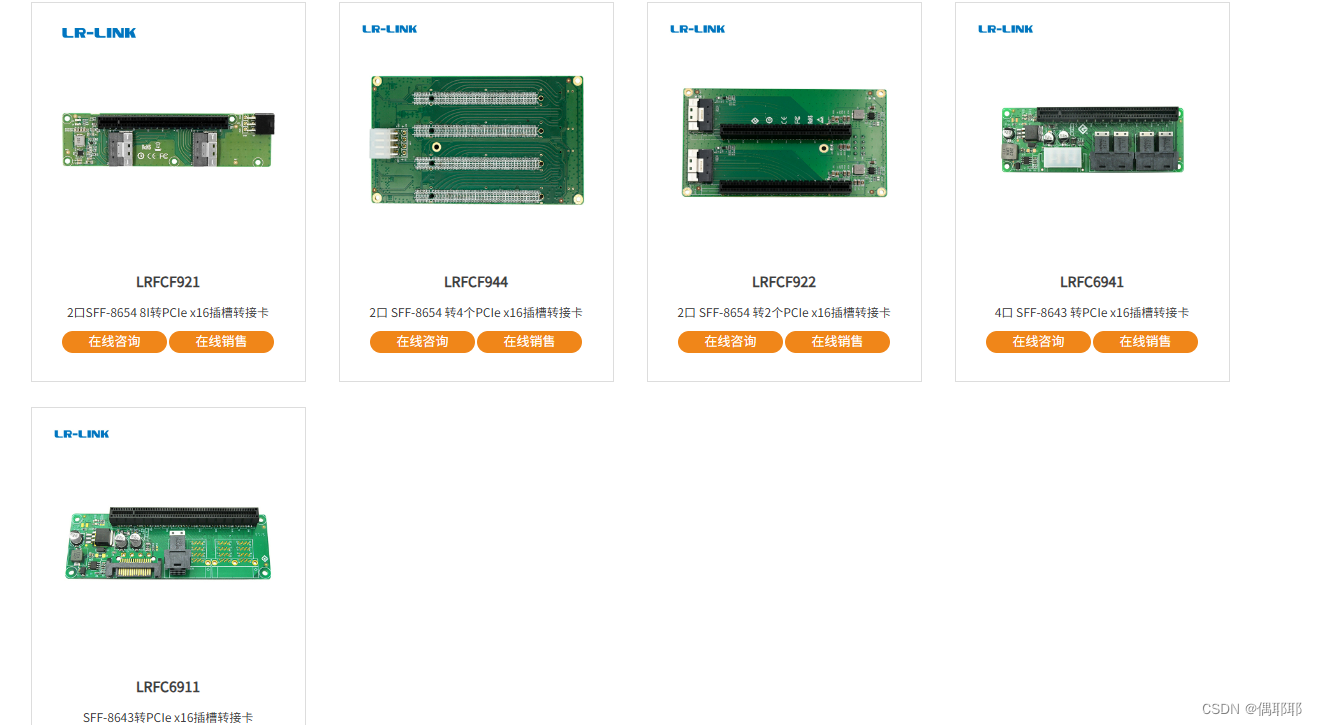The width and height of the screenshot is (1317, 725).
Task: Select the LRFCF922 product title
Action: click(784, 282)
